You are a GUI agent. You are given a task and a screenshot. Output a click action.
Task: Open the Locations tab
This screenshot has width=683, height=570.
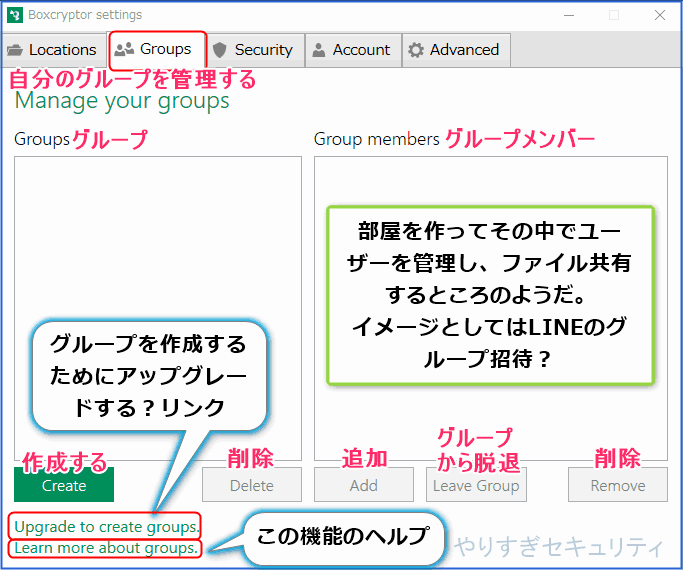click(x=53, y=50)
